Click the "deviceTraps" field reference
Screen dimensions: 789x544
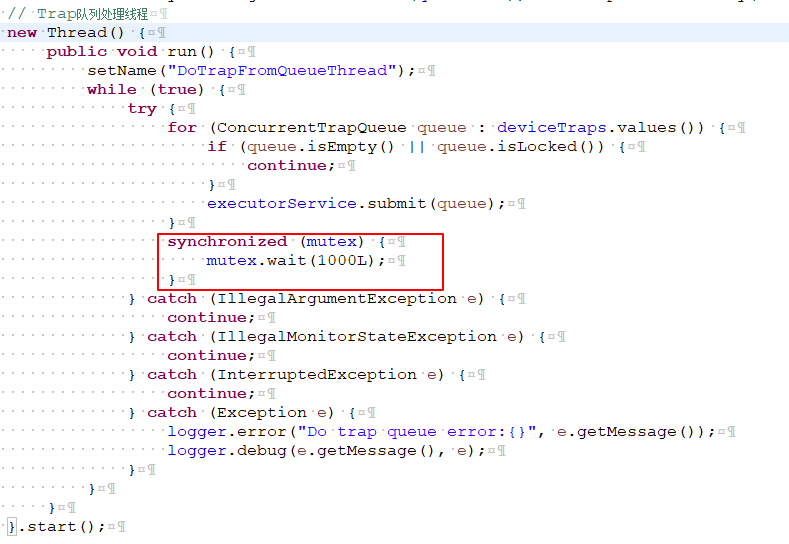click(x=551, y=128)
